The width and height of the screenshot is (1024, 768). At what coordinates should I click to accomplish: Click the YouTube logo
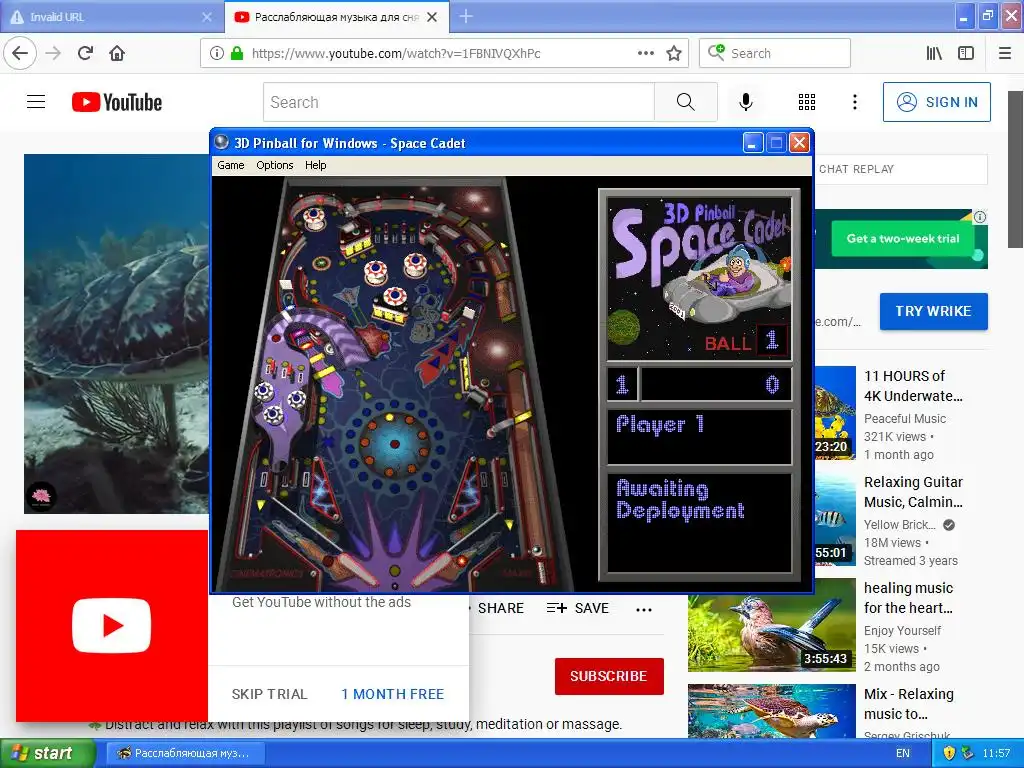(x=117, y=102)
